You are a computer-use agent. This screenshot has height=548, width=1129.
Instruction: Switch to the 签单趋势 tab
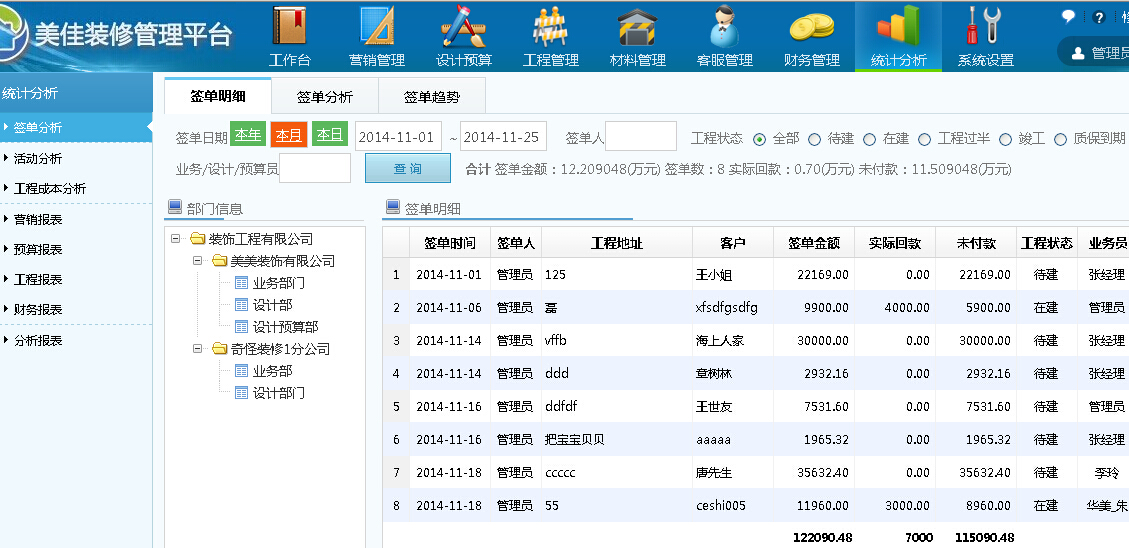click(431, 97)
